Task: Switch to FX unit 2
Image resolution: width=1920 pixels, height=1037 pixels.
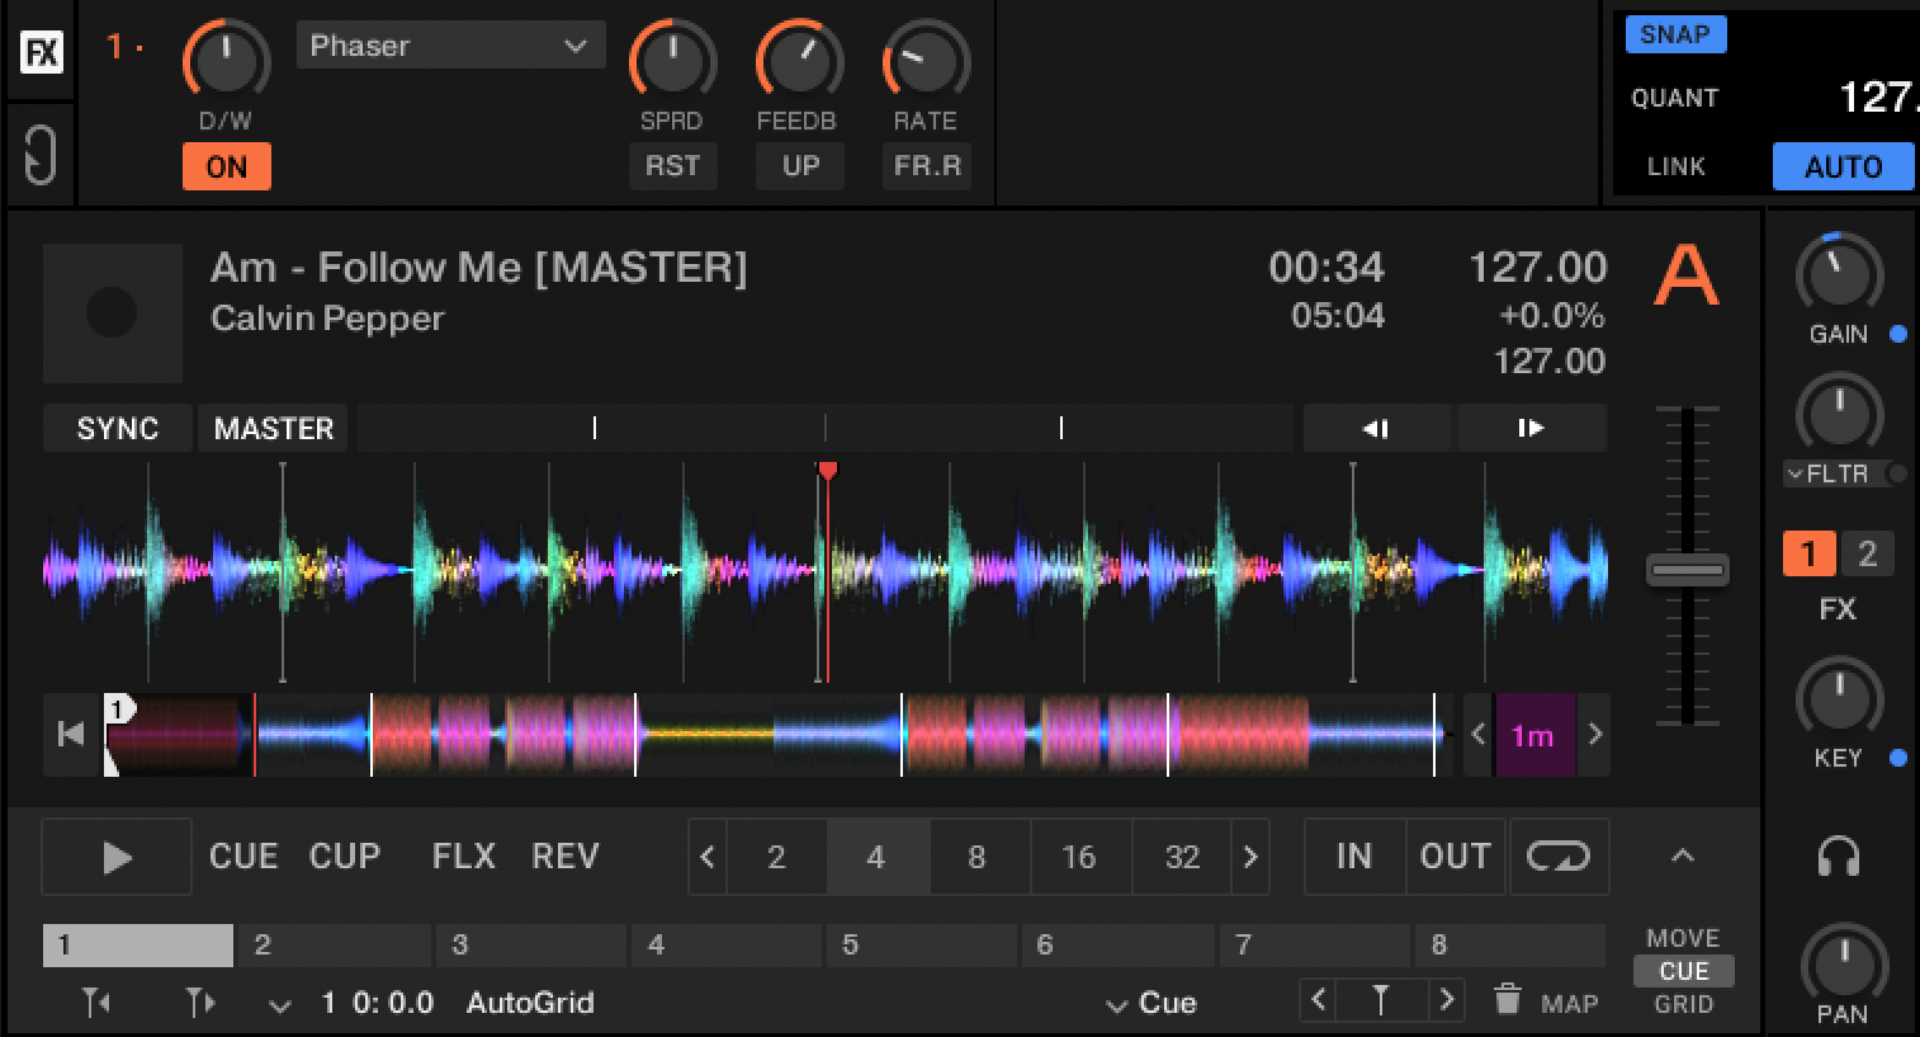Action: [x=1866, y=553]
